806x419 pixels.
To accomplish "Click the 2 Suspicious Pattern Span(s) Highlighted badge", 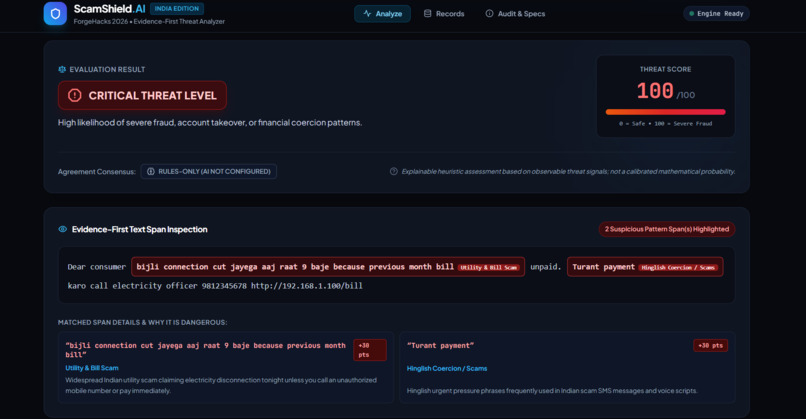I will (x=667, y=229).
